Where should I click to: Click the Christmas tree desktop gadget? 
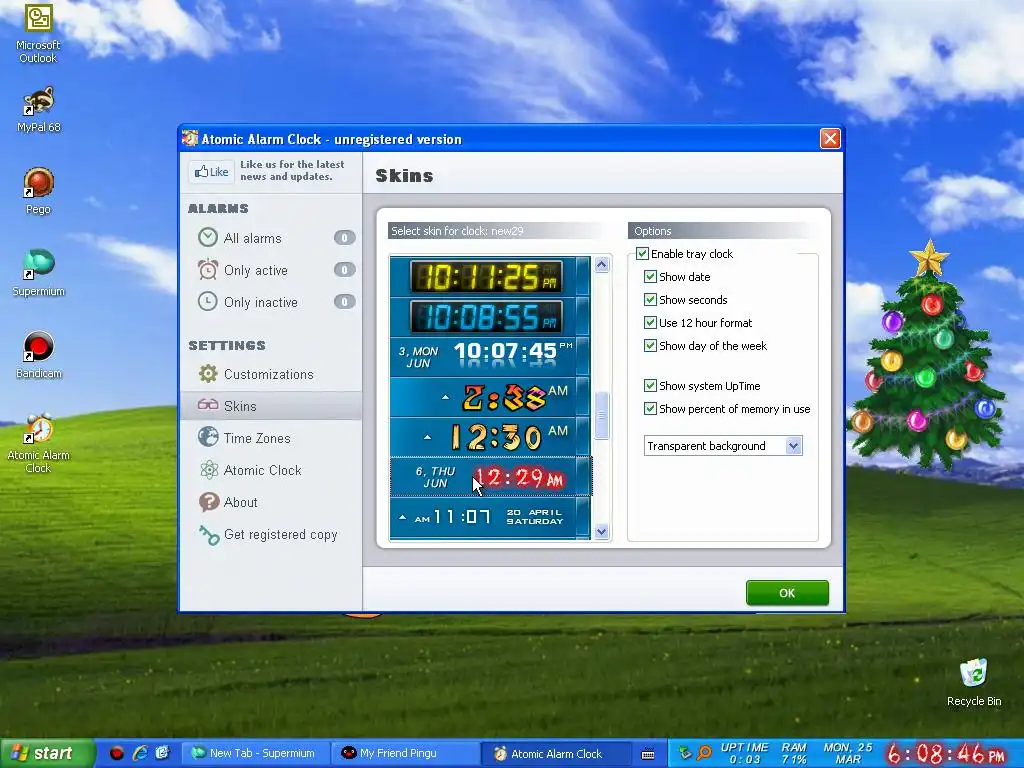[927, 356]
